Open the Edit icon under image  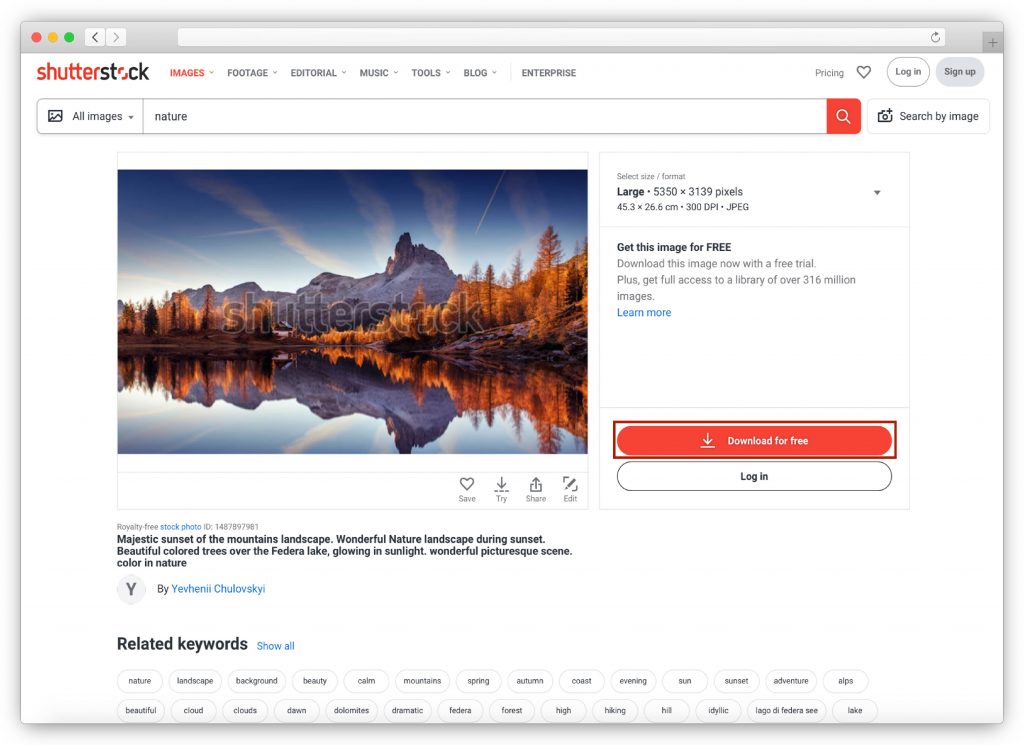[x=570, y=489]
